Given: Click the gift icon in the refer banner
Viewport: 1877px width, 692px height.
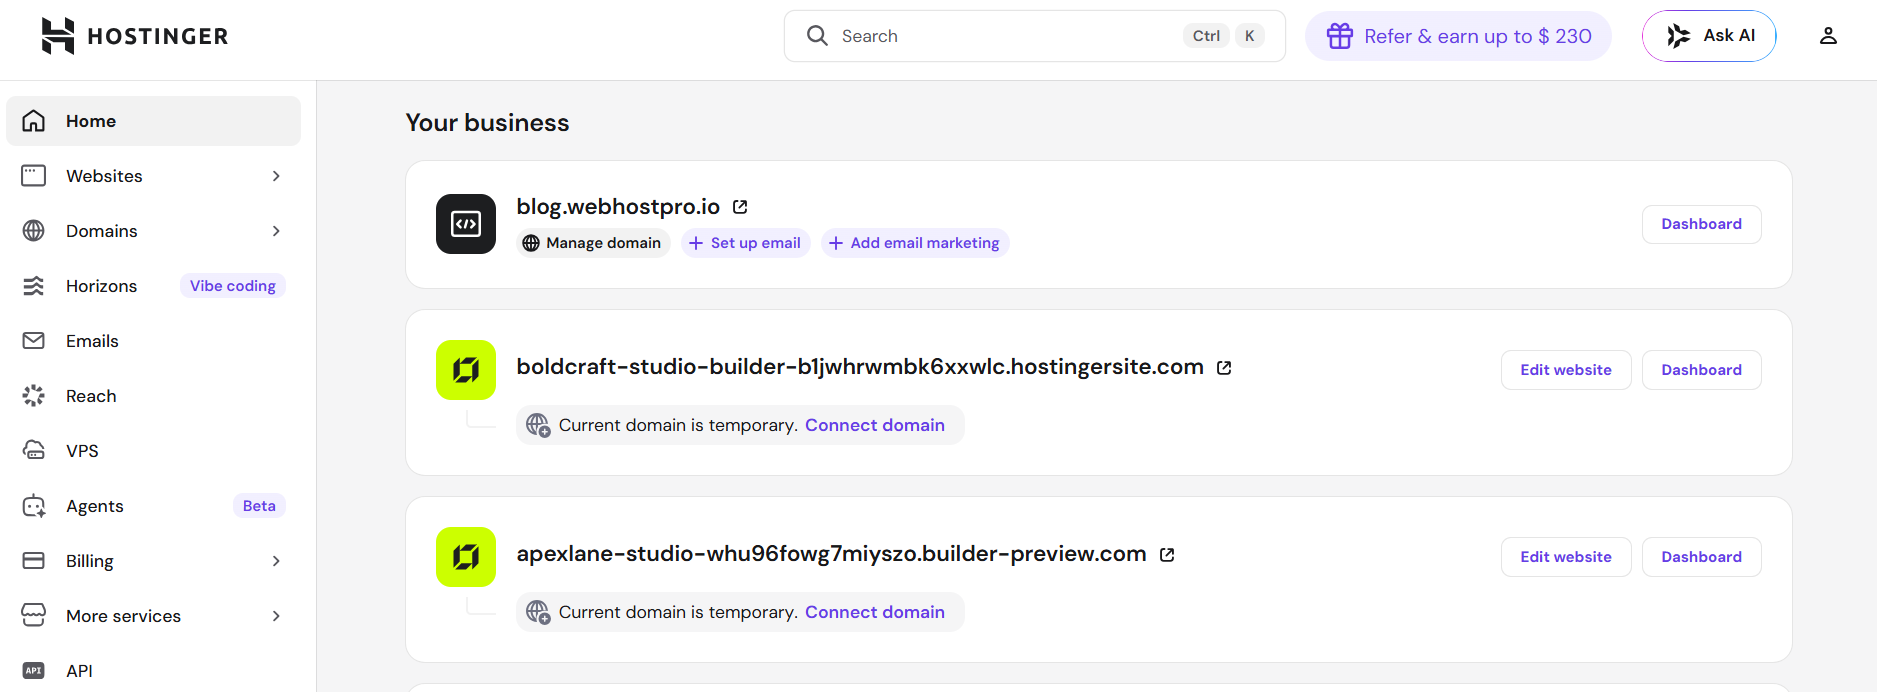Looking at the screenshot, I should pos(1340,36).
